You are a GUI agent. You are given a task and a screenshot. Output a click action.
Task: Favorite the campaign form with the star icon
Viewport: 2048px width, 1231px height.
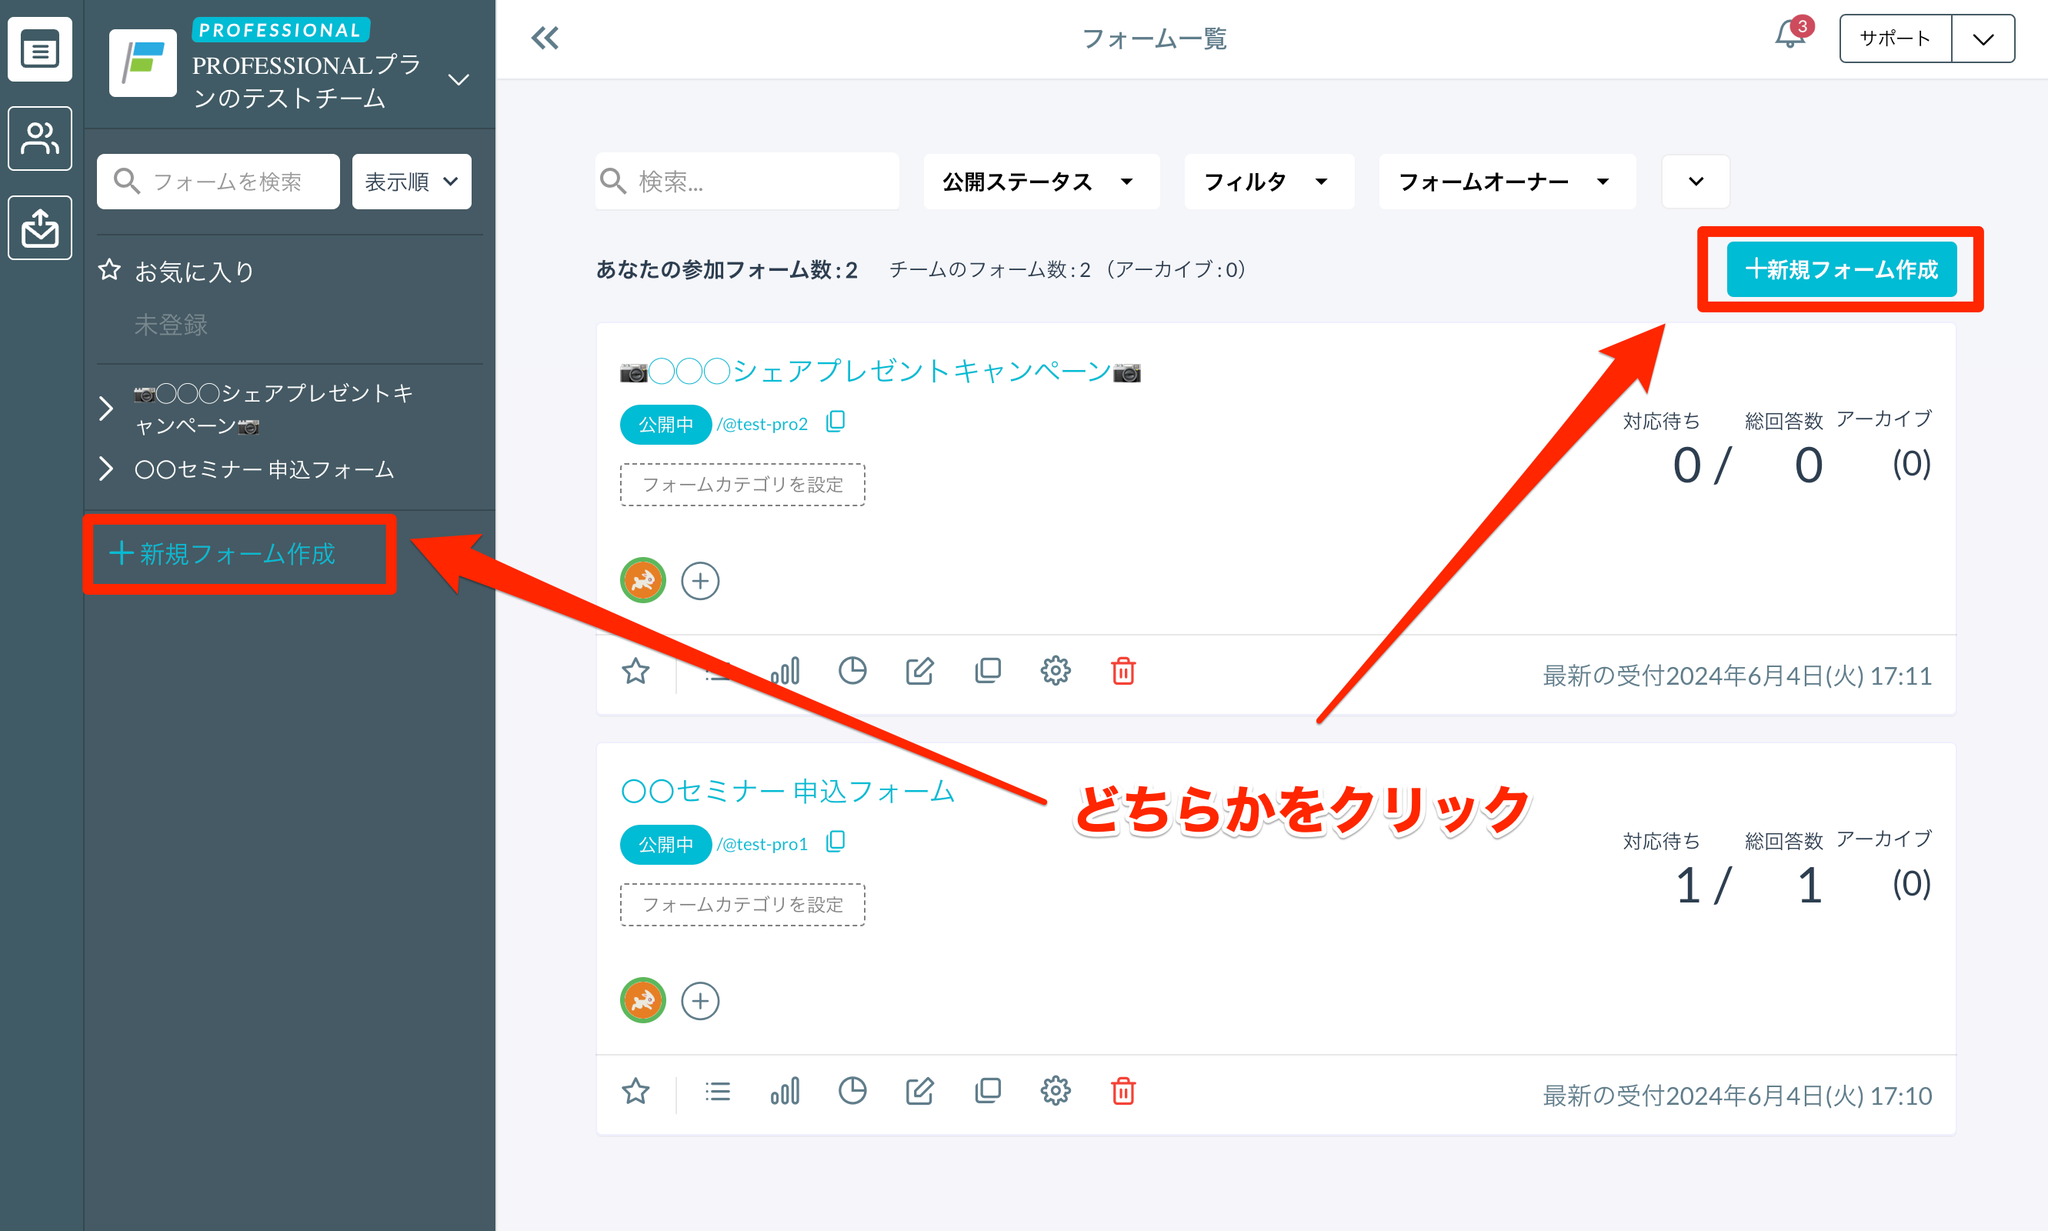point(636,671)
